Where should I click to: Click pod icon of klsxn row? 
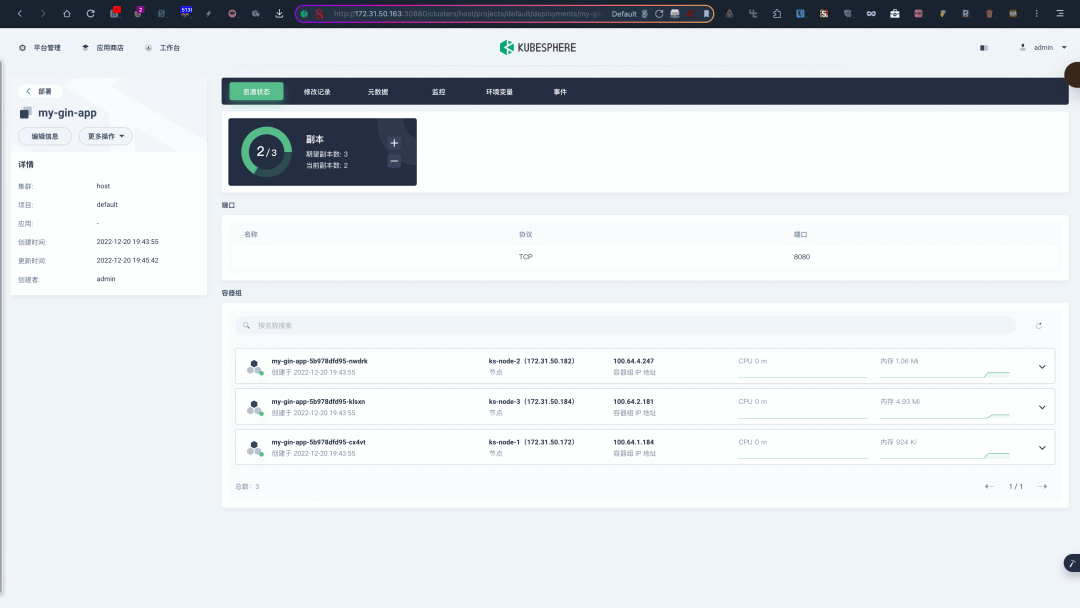[255, 408]
